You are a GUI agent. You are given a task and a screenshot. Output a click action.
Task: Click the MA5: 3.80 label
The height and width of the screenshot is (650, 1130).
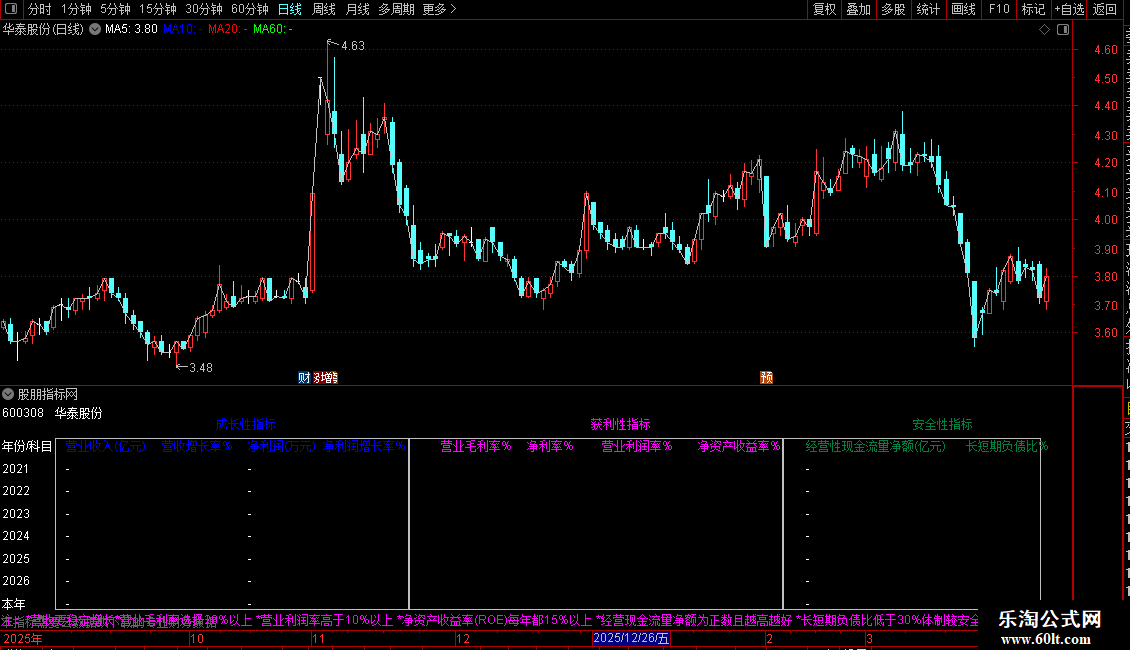[x=131, y=30]
